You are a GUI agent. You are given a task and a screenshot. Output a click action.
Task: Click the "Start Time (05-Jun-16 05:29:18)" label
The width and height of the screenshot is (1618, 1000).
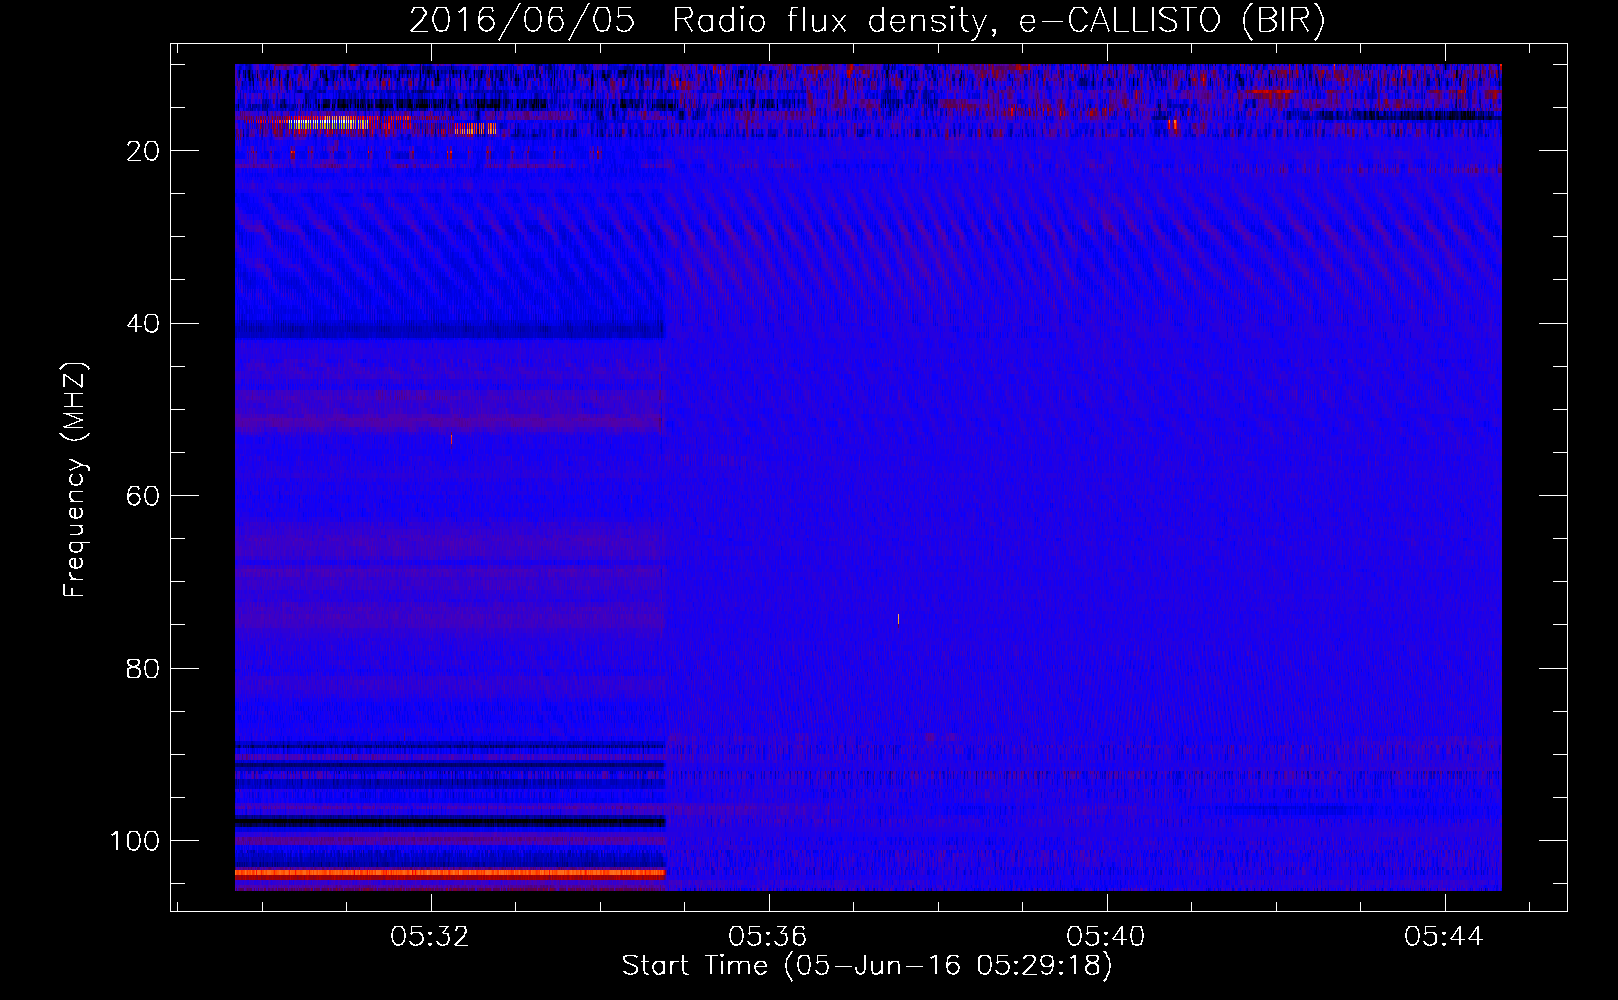(x=867, y=965)
